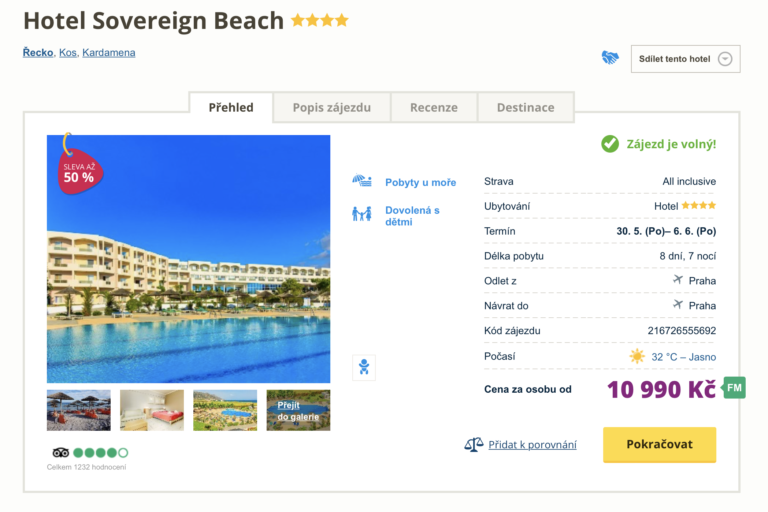
Task: Open the Kardamena location link
Action: [109, 52]
